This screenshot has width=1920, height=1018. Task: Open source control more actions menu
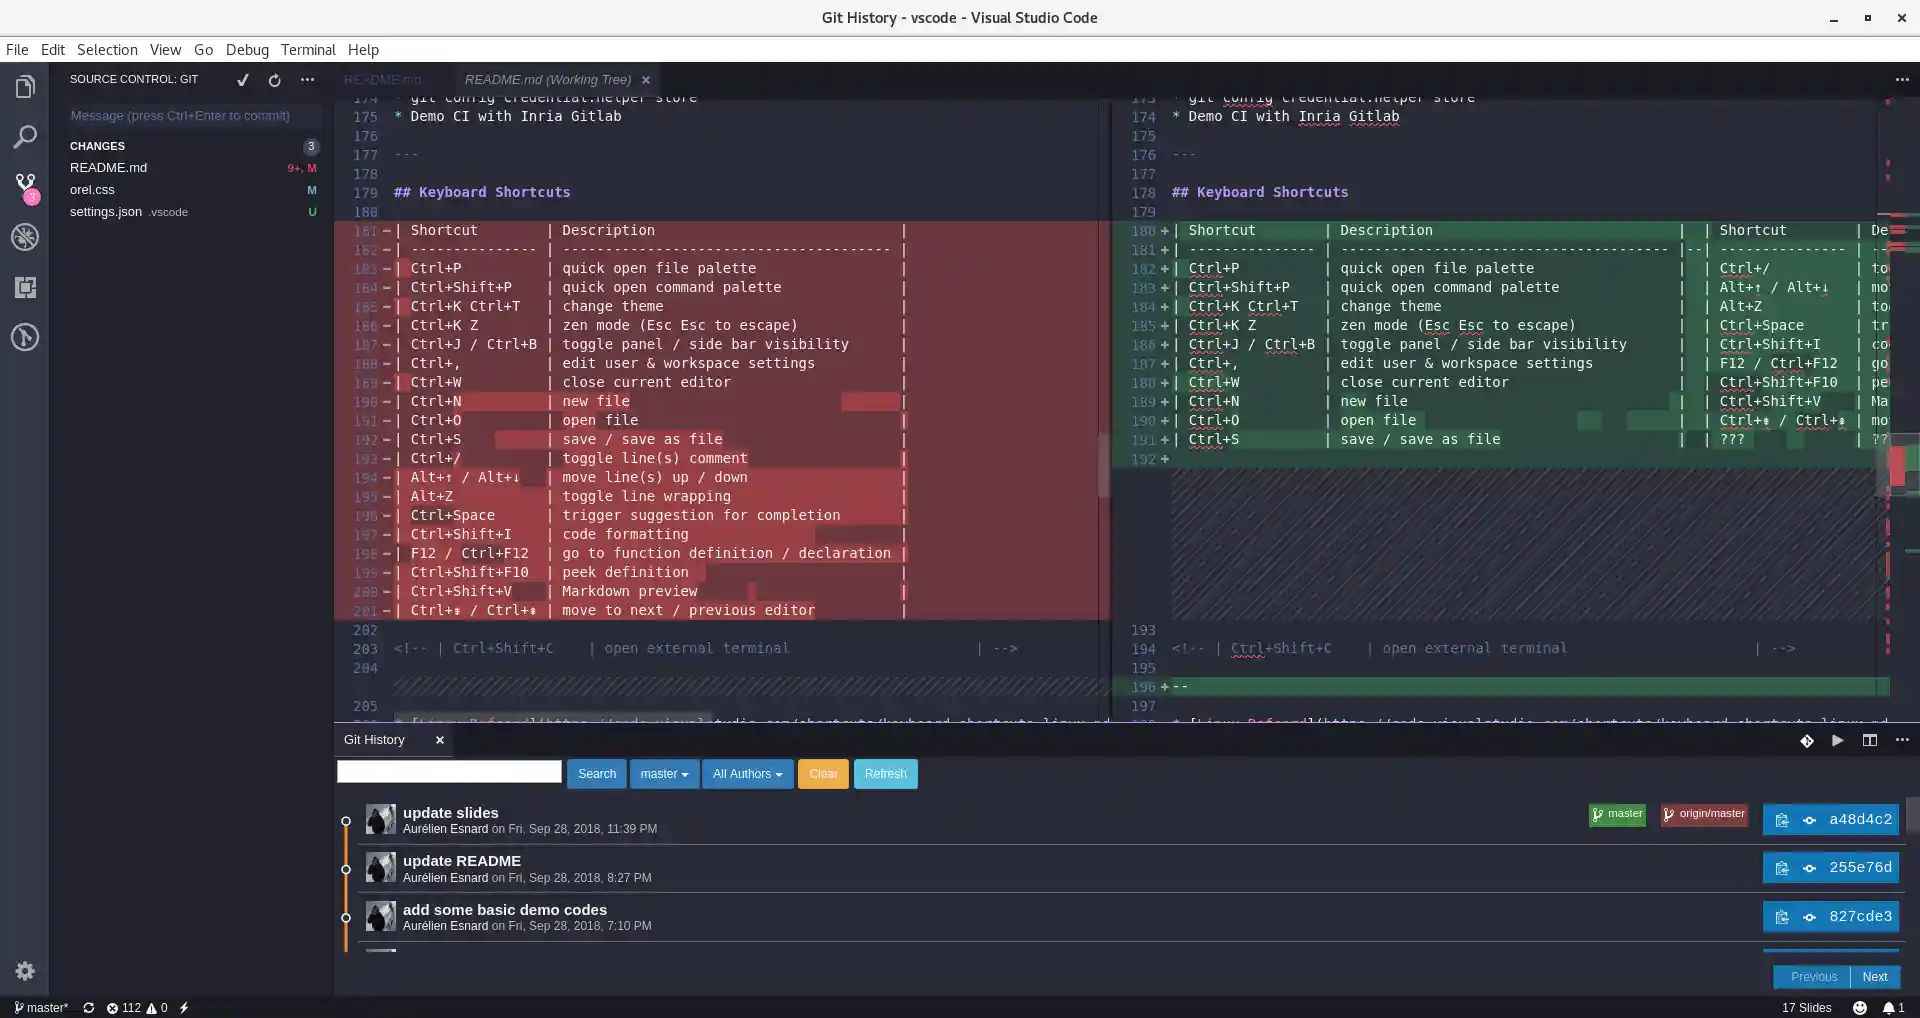(307, 80)
